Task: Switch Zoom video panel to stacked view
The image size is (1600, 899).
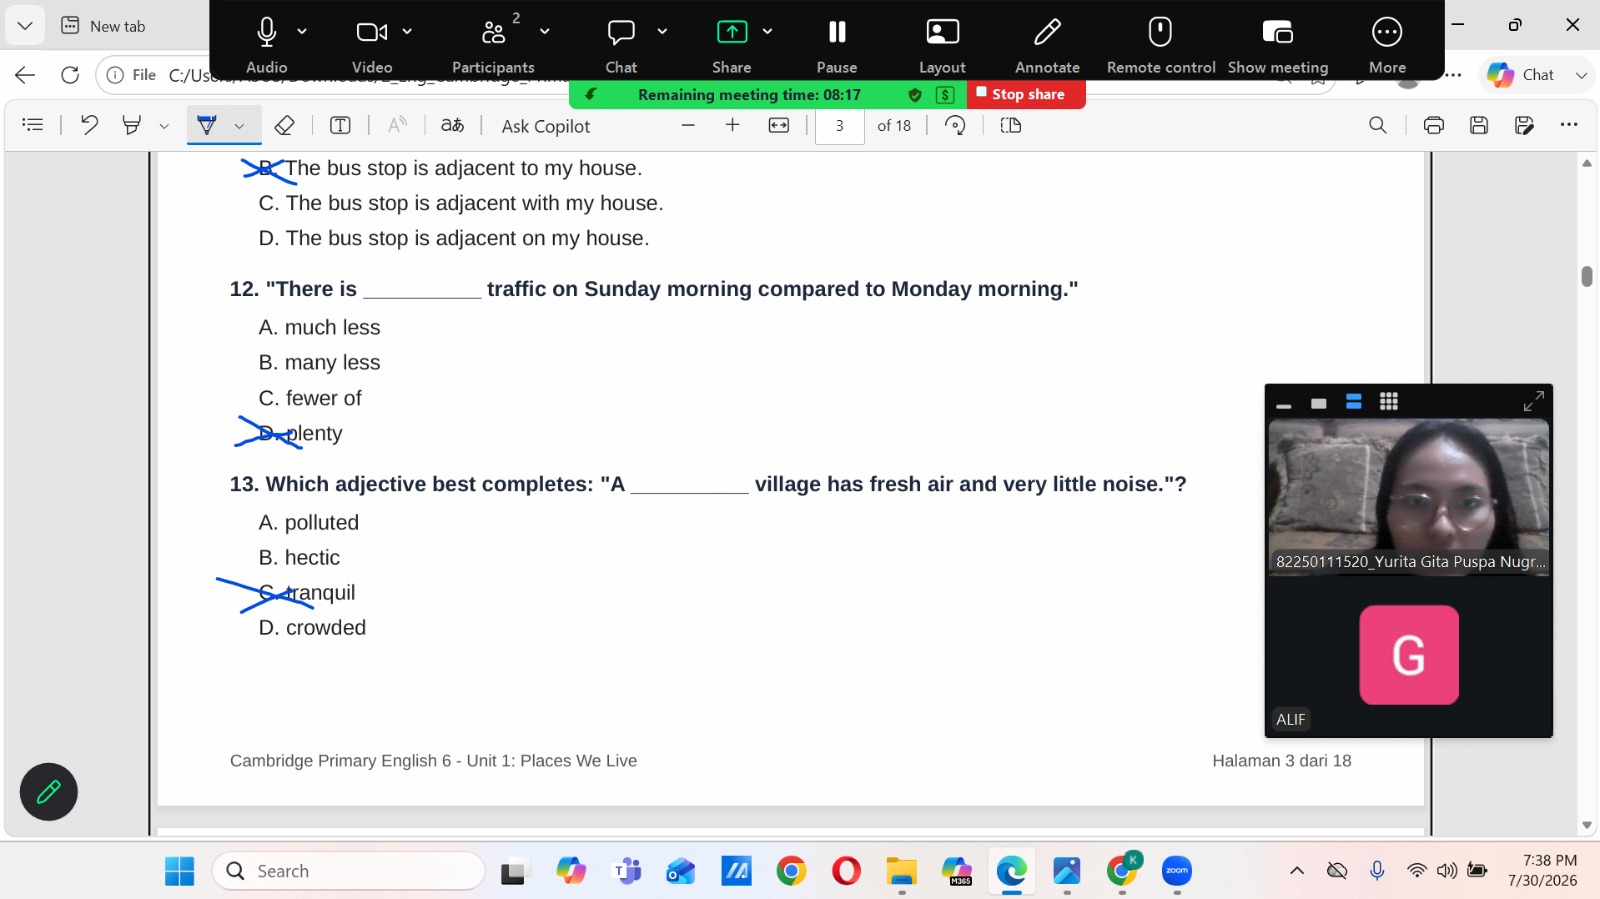Action: point(1354,402)
